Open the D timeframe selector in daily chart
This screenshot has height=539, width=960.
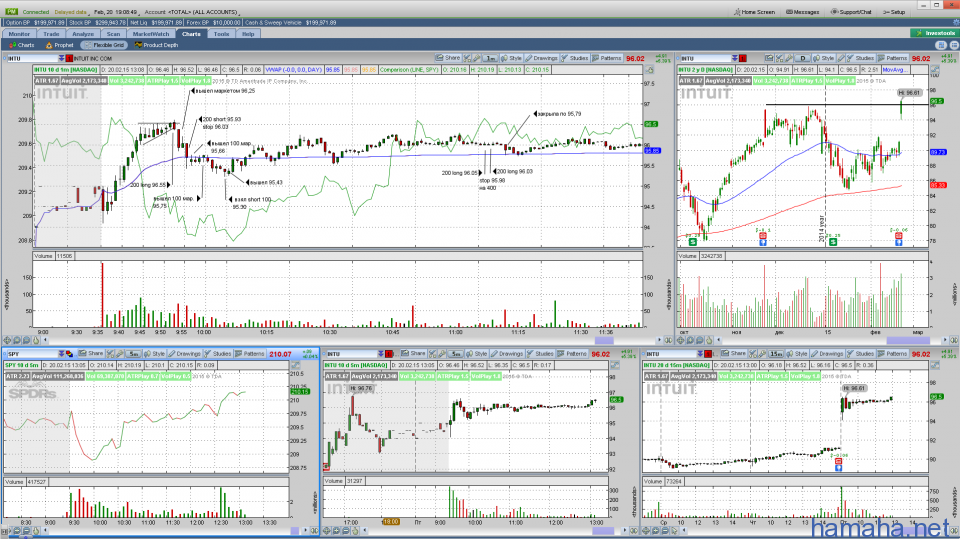tap(802, 58)
